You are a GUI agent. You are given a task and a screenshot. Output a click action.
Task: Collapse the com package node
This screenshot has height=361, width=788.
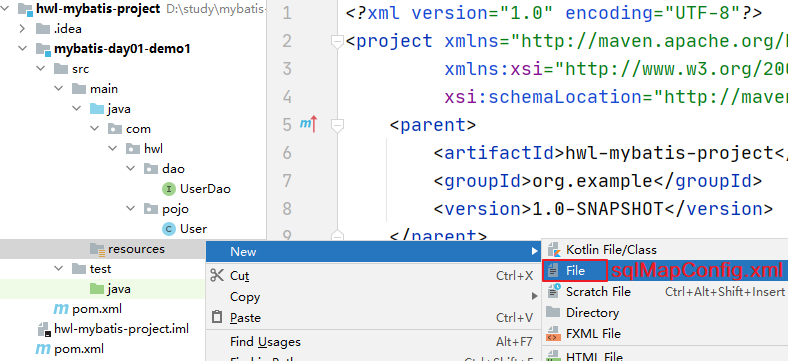point(94,129)
